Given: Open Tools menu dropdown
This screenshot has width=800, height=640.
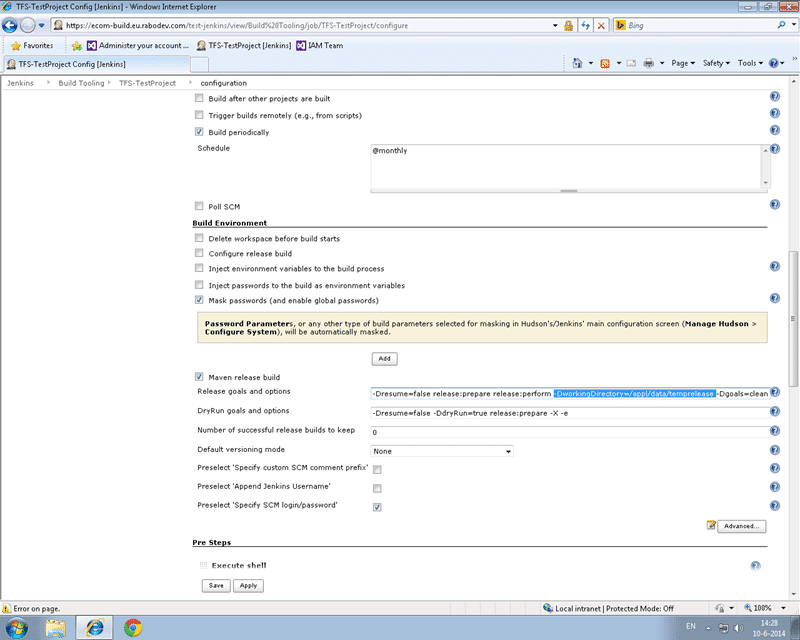Looking at the screenshot, I should click(750, 63).
